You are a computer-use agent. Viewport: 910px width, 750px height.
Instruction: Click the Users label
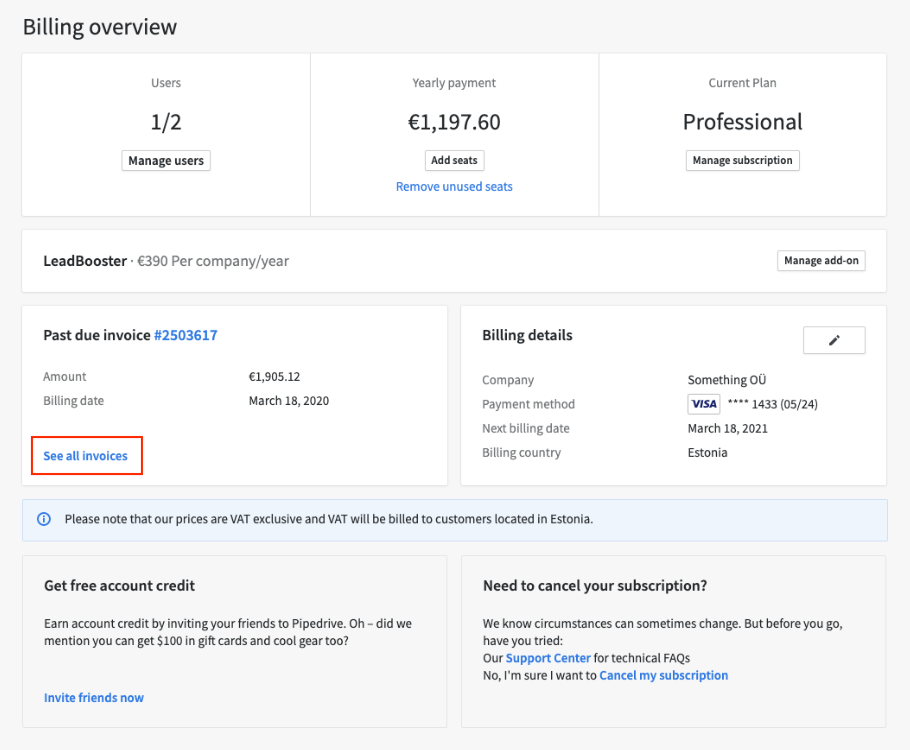coord(166,83)
